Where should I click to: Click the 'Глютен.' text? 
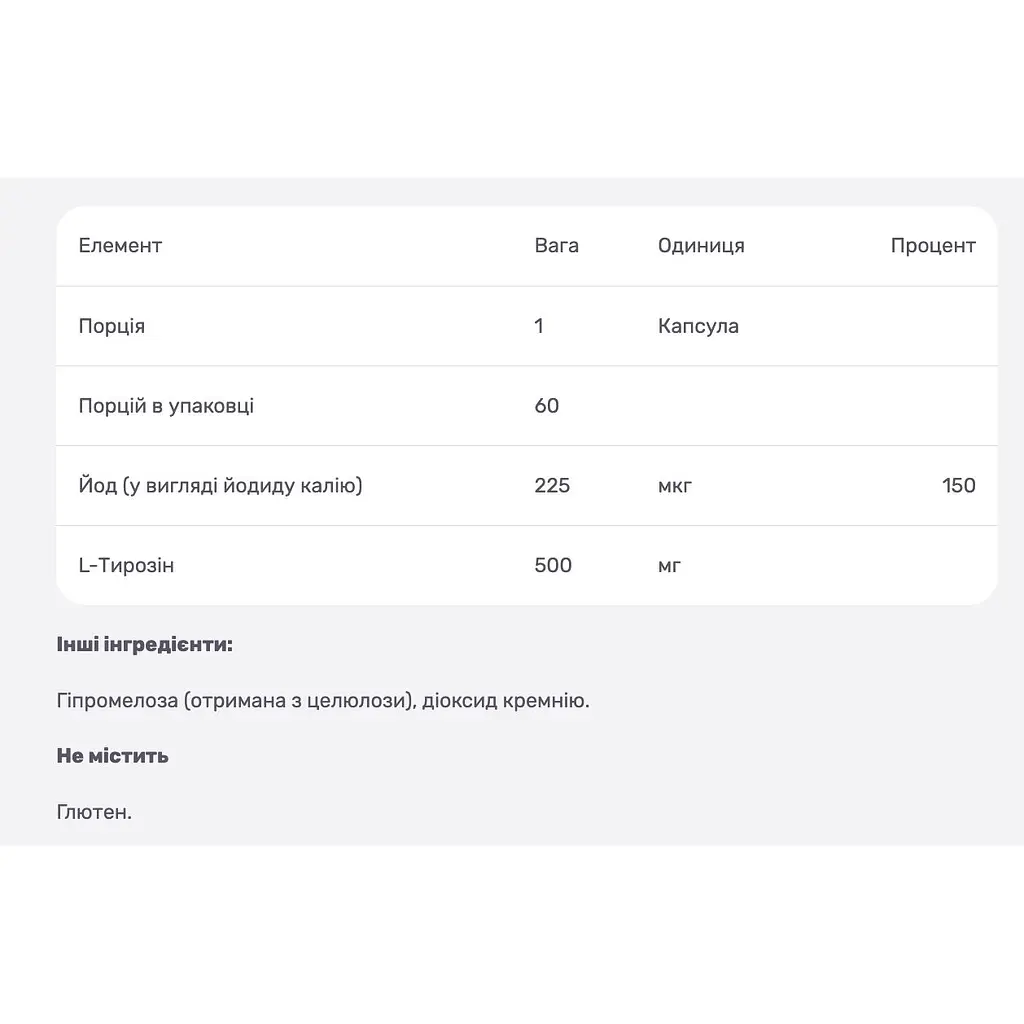[94, 812]
